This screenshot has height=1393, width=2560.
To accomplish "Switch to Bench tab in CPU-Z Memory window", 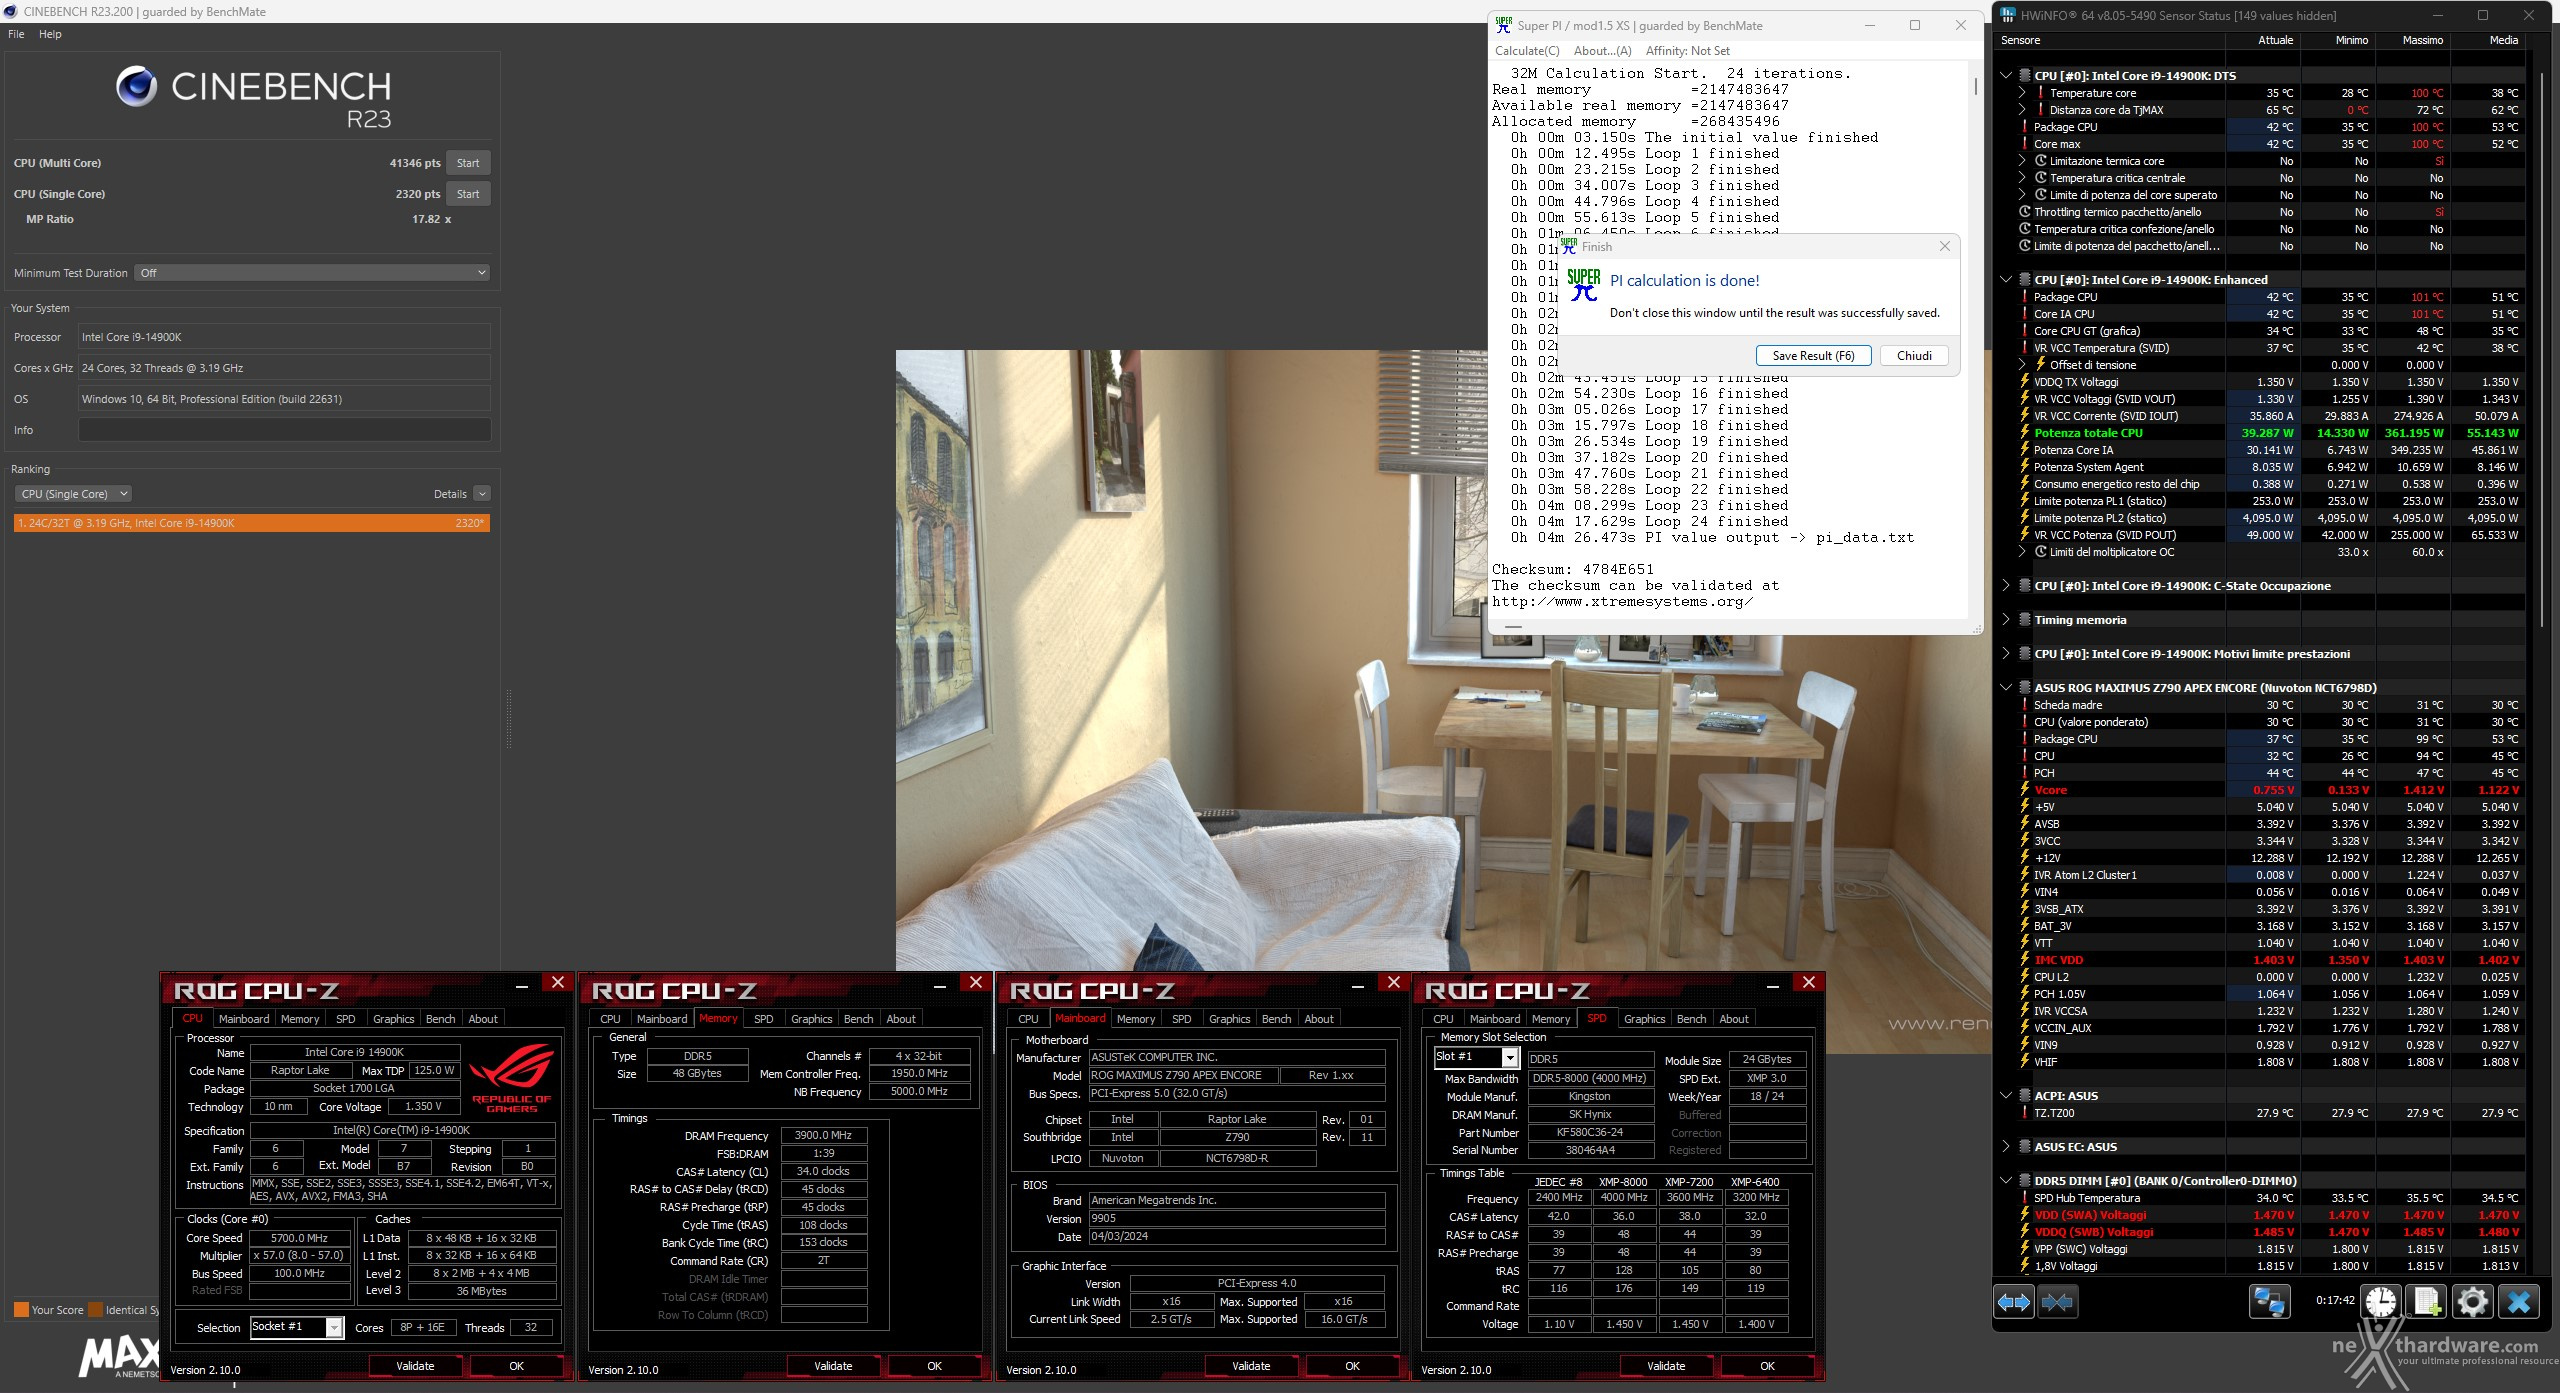I will (858, 1019).
